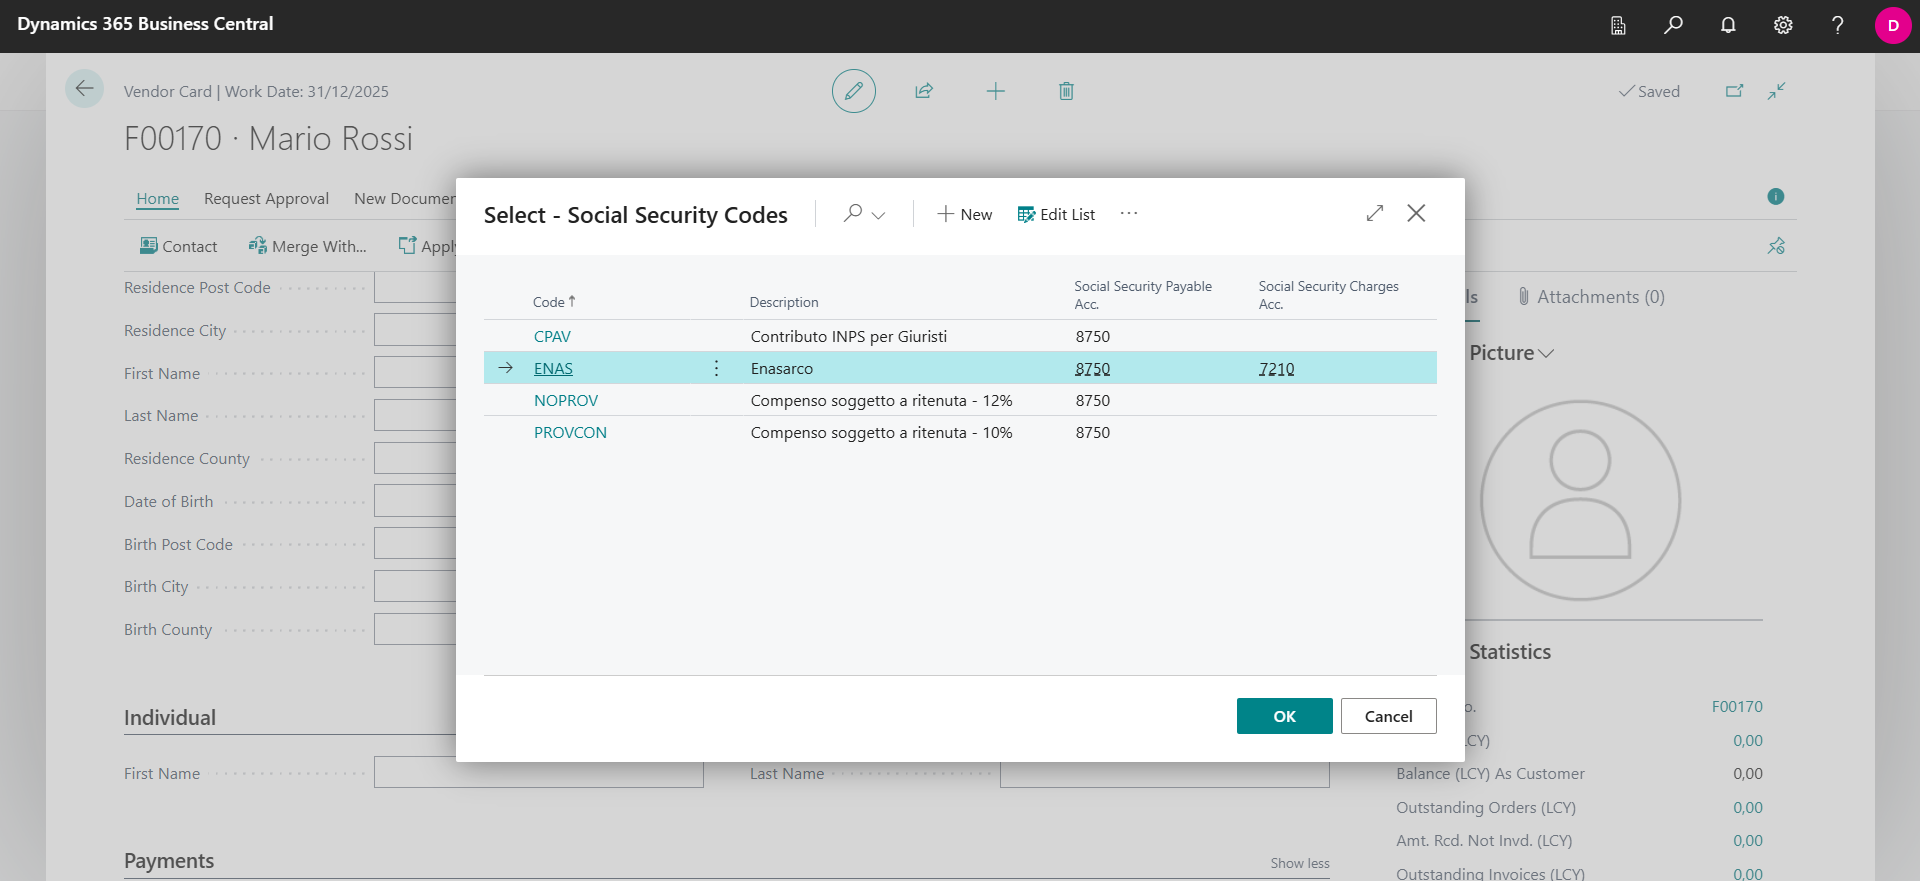This screenshot has height=881, width=1920.
Task: Open Edit List for Social Security Codes
Action: [x=1056, y=214]
